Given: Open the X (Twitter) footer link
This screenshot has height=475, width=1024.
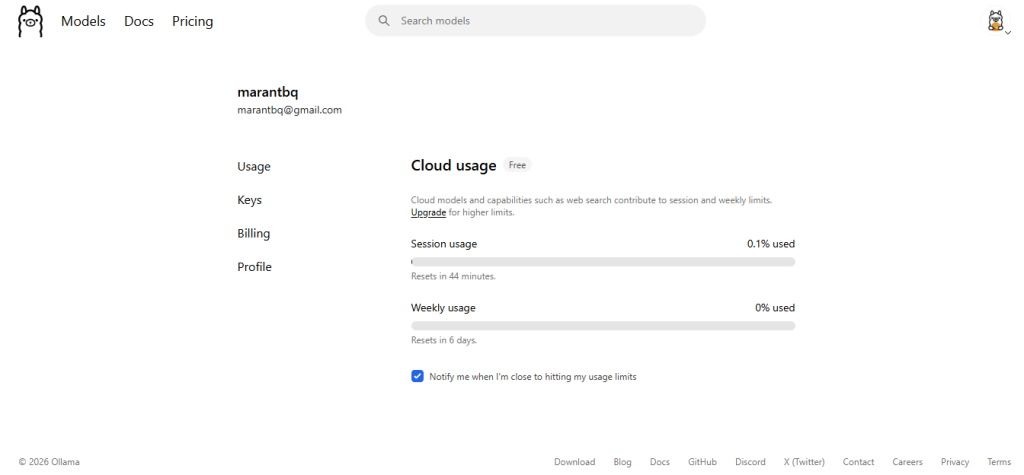Looking at the screenshot, I should (804, 462).
